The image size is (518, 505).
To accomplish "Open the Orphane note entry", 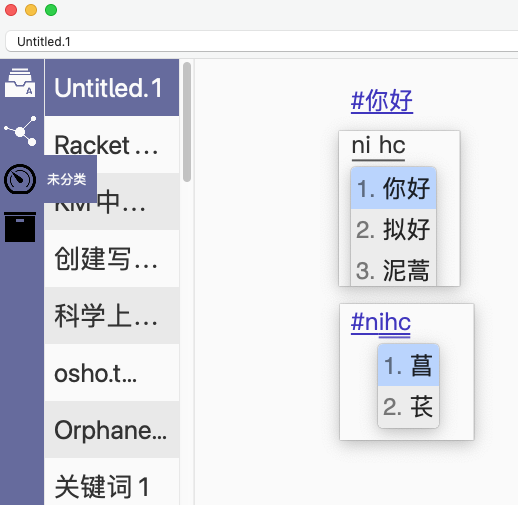I will [112, 429].
